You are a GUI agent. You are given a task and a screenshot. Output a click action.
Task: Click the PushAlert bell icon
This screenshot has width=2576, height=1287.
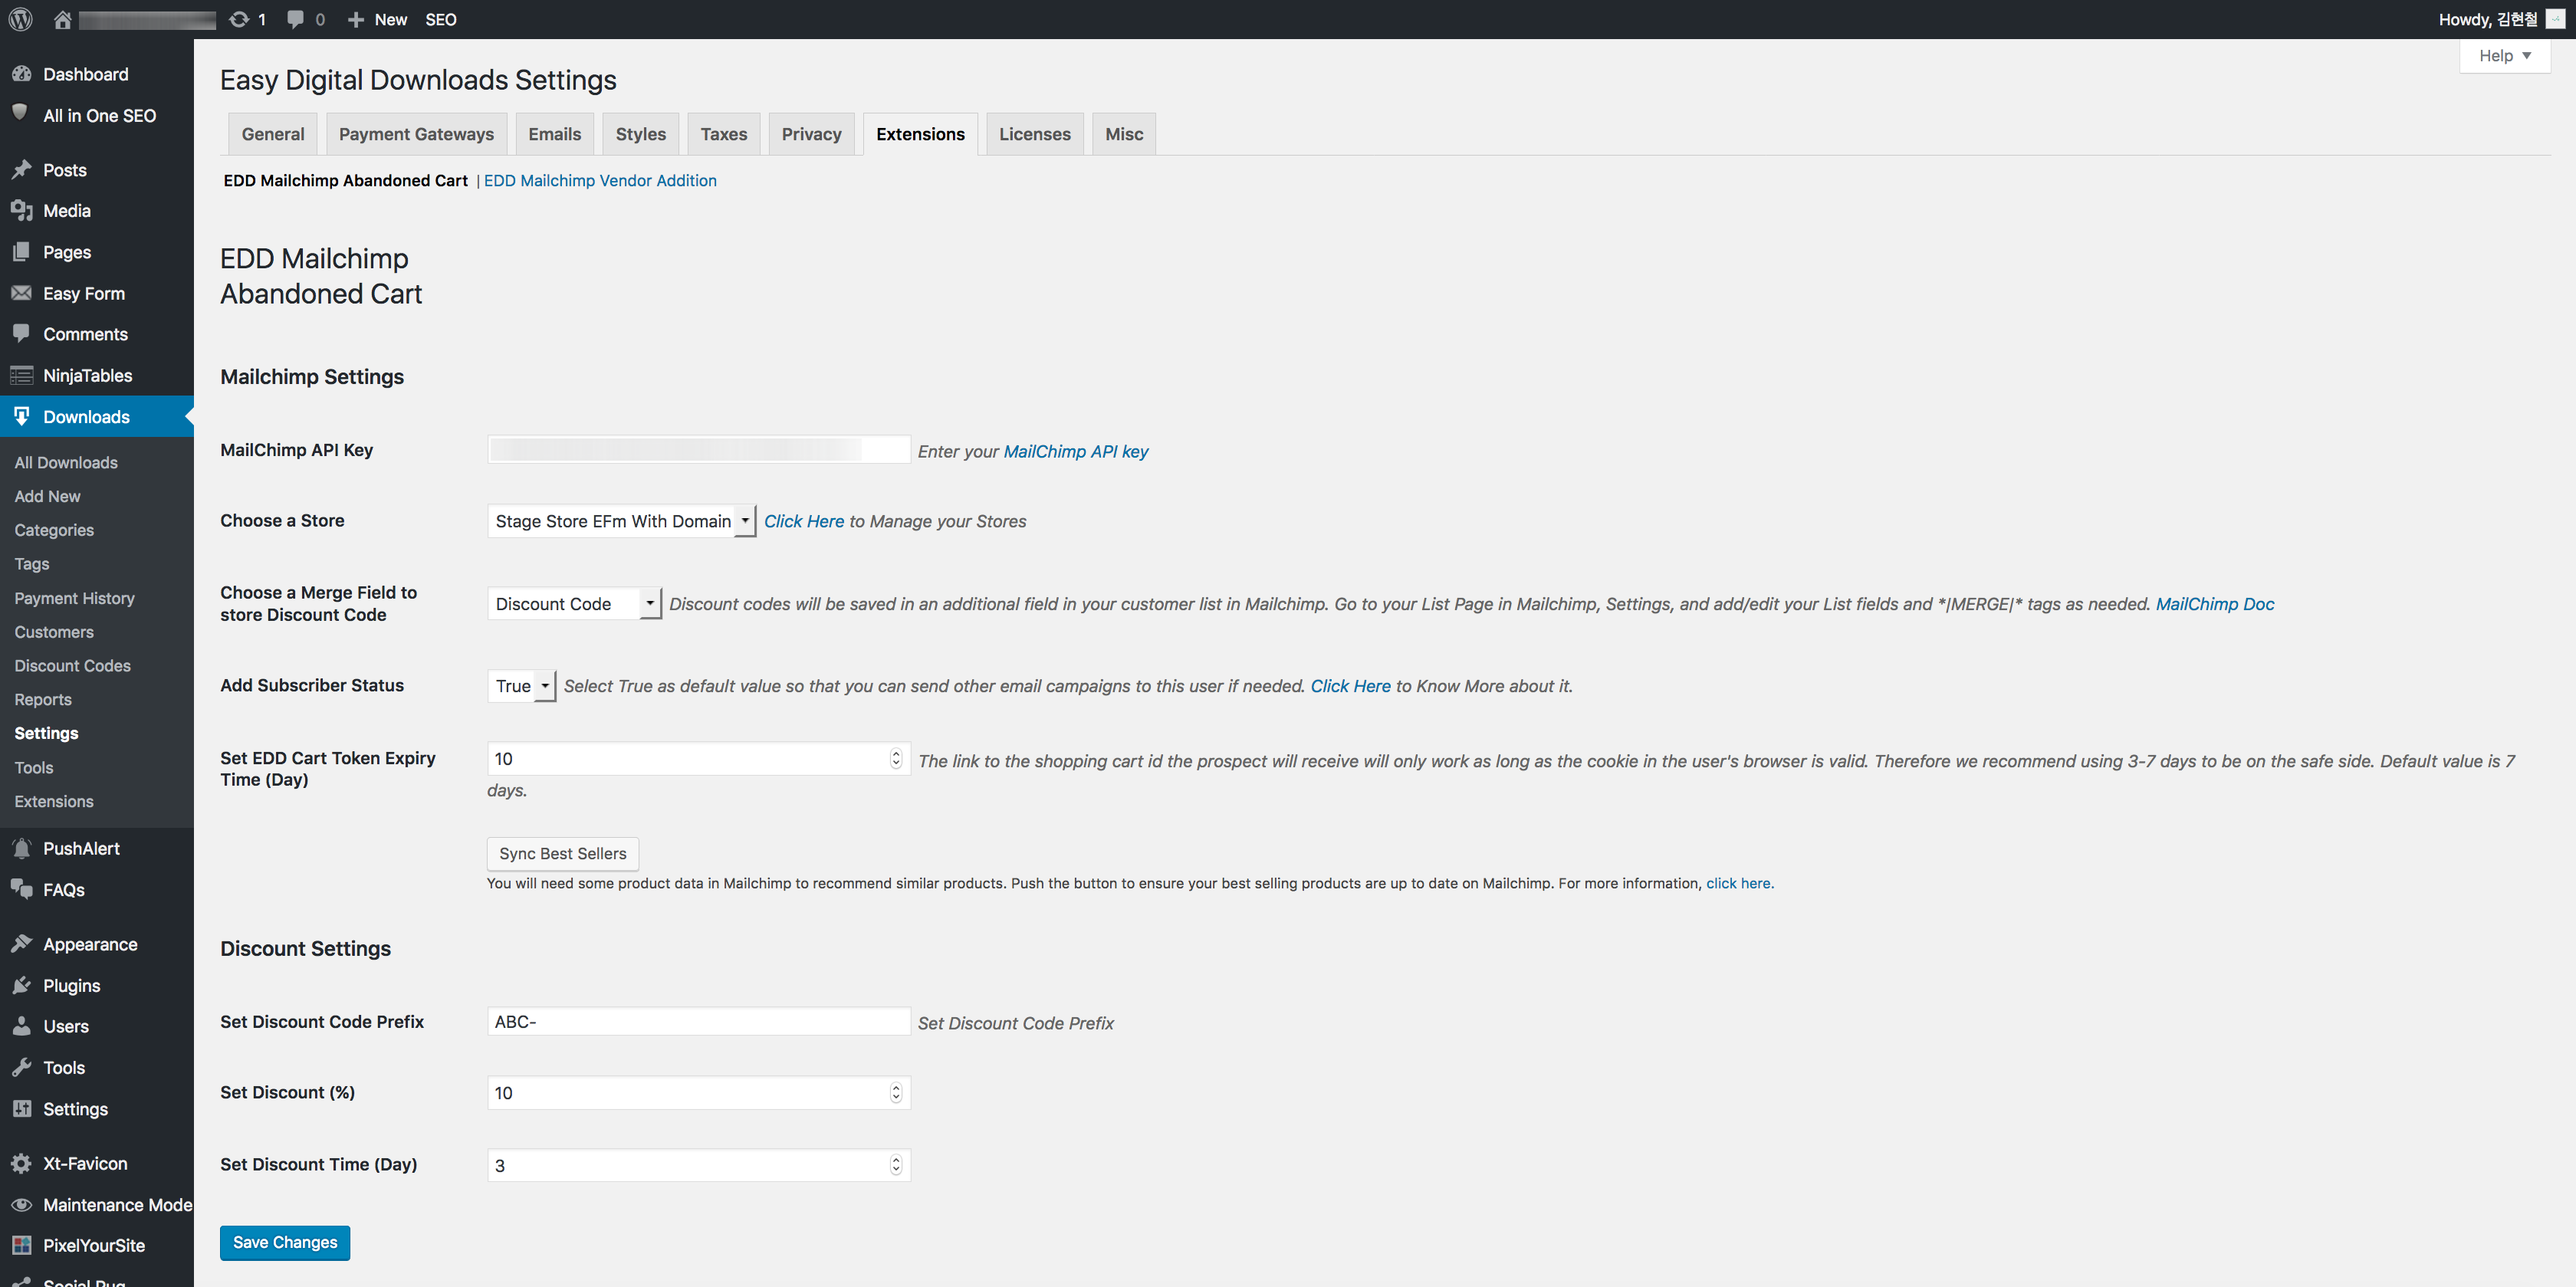coord(21,849)
